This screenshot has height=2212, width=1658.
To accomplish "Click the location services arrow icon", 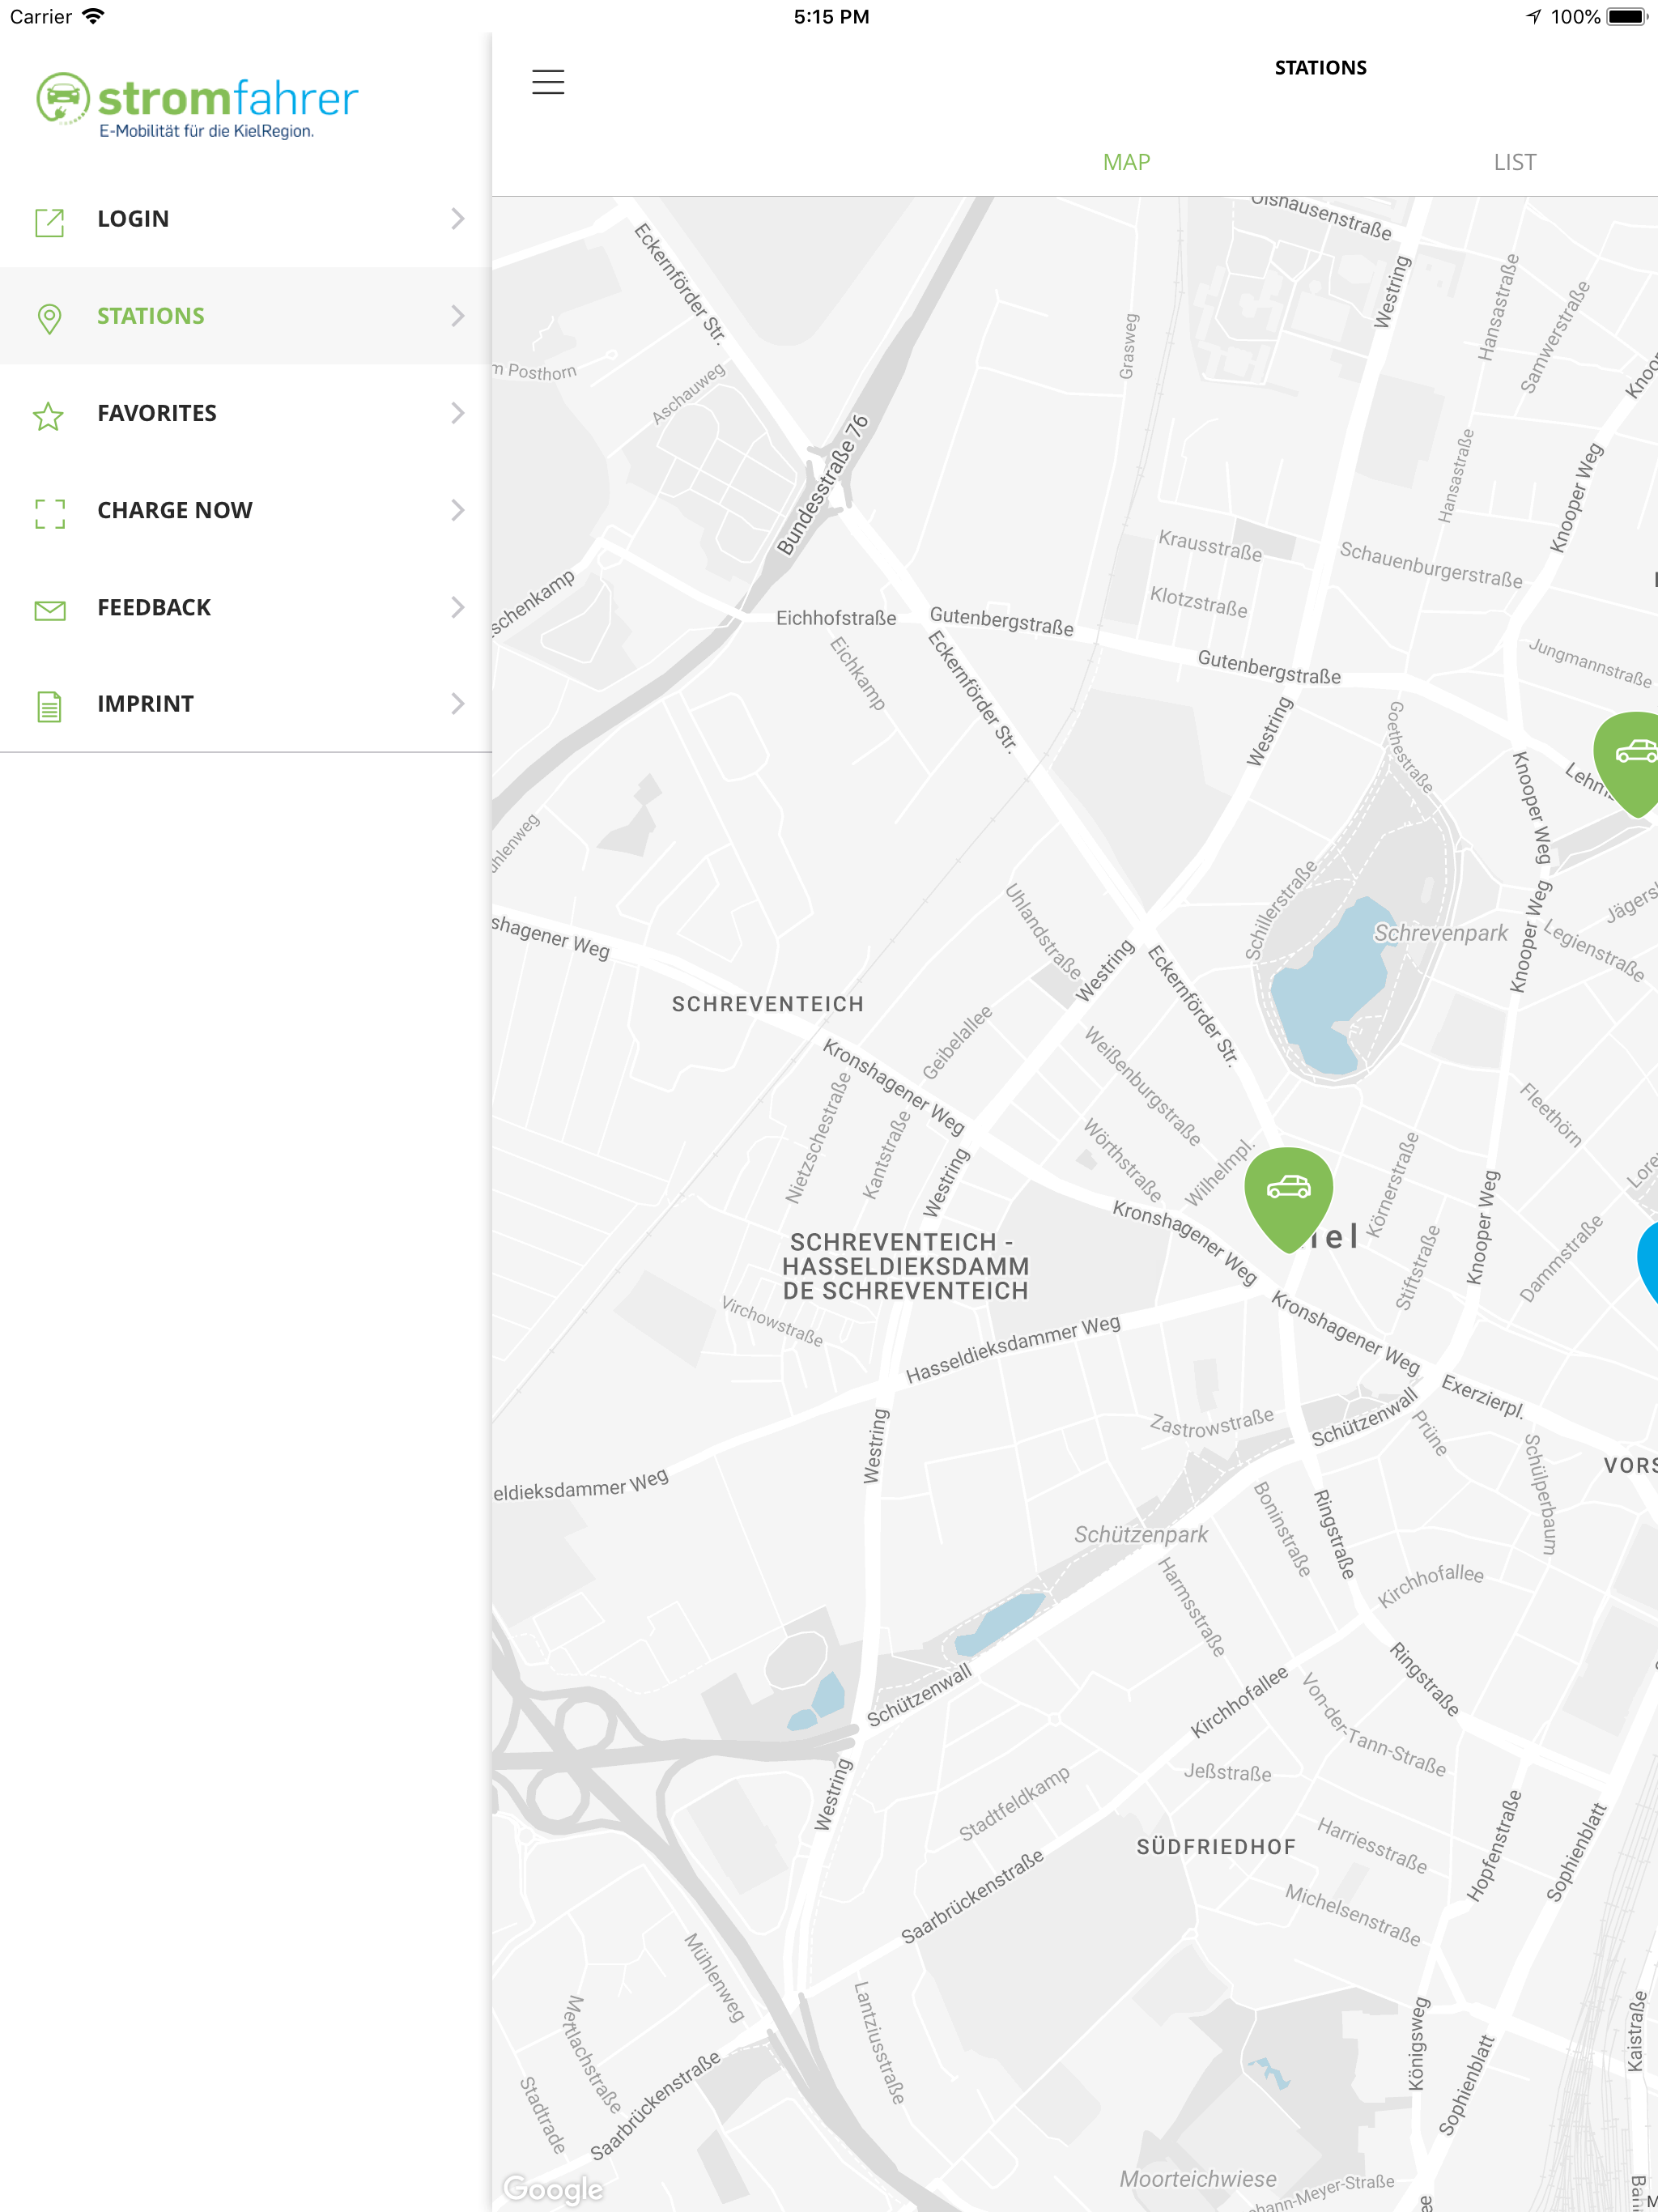I will (1533, 16).
